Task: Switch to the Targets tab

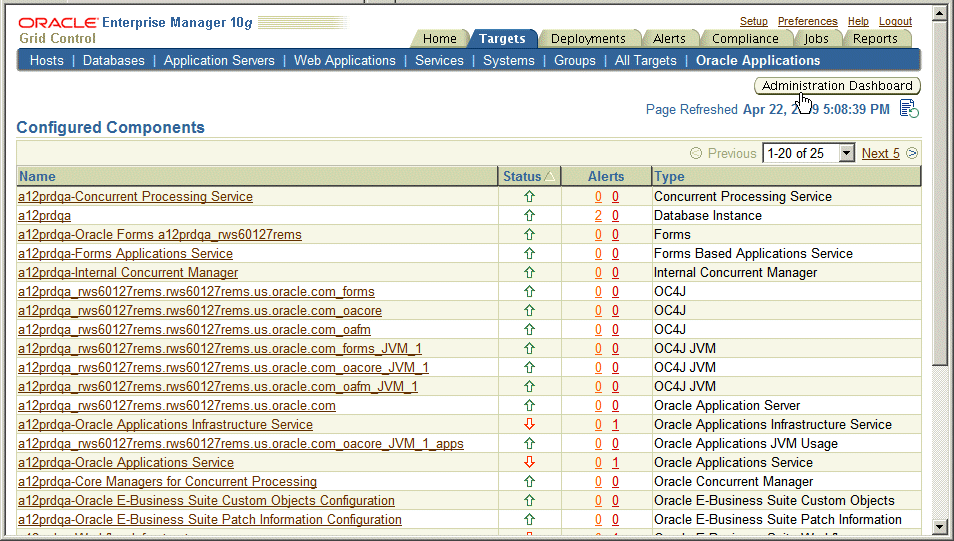Action: point(502,38)
